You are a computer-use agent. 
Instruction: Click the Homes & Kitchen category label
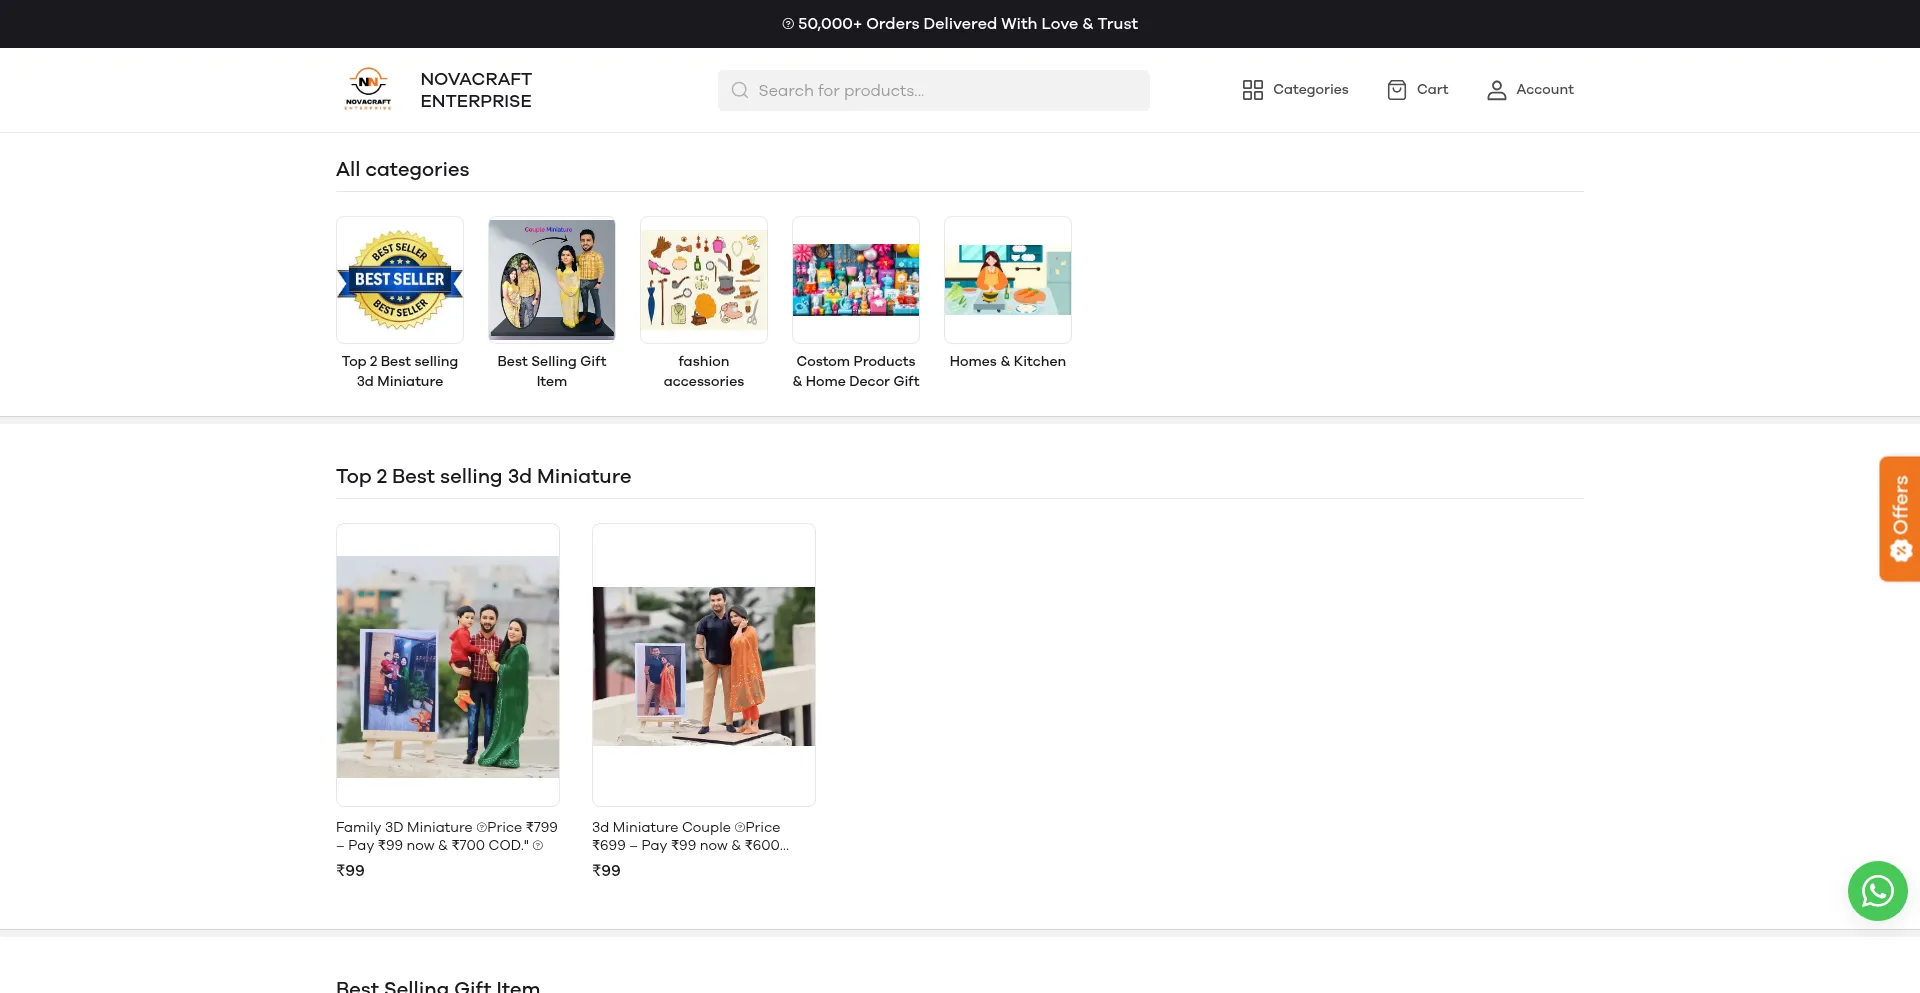[1008, 361]
